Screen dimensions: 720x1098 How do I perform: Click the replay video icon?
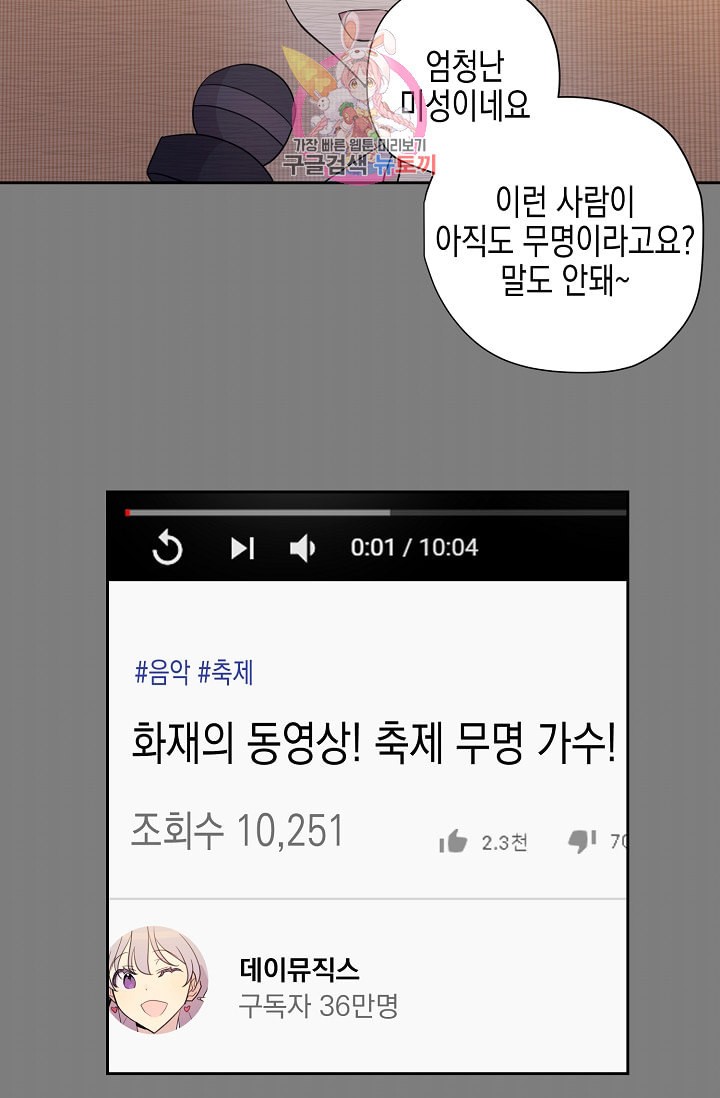coord(167,547)
